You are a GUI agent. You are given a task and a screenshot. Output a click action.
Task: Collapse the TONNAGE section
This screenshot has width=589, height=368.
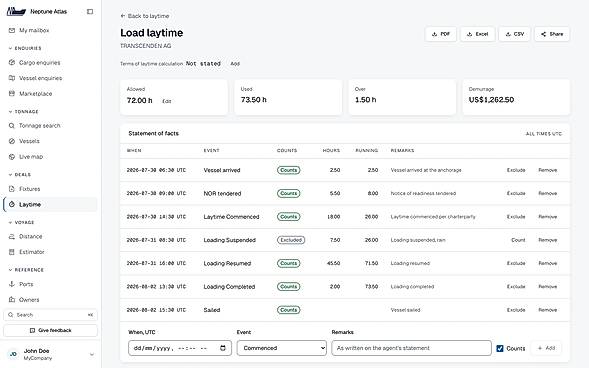23,112
